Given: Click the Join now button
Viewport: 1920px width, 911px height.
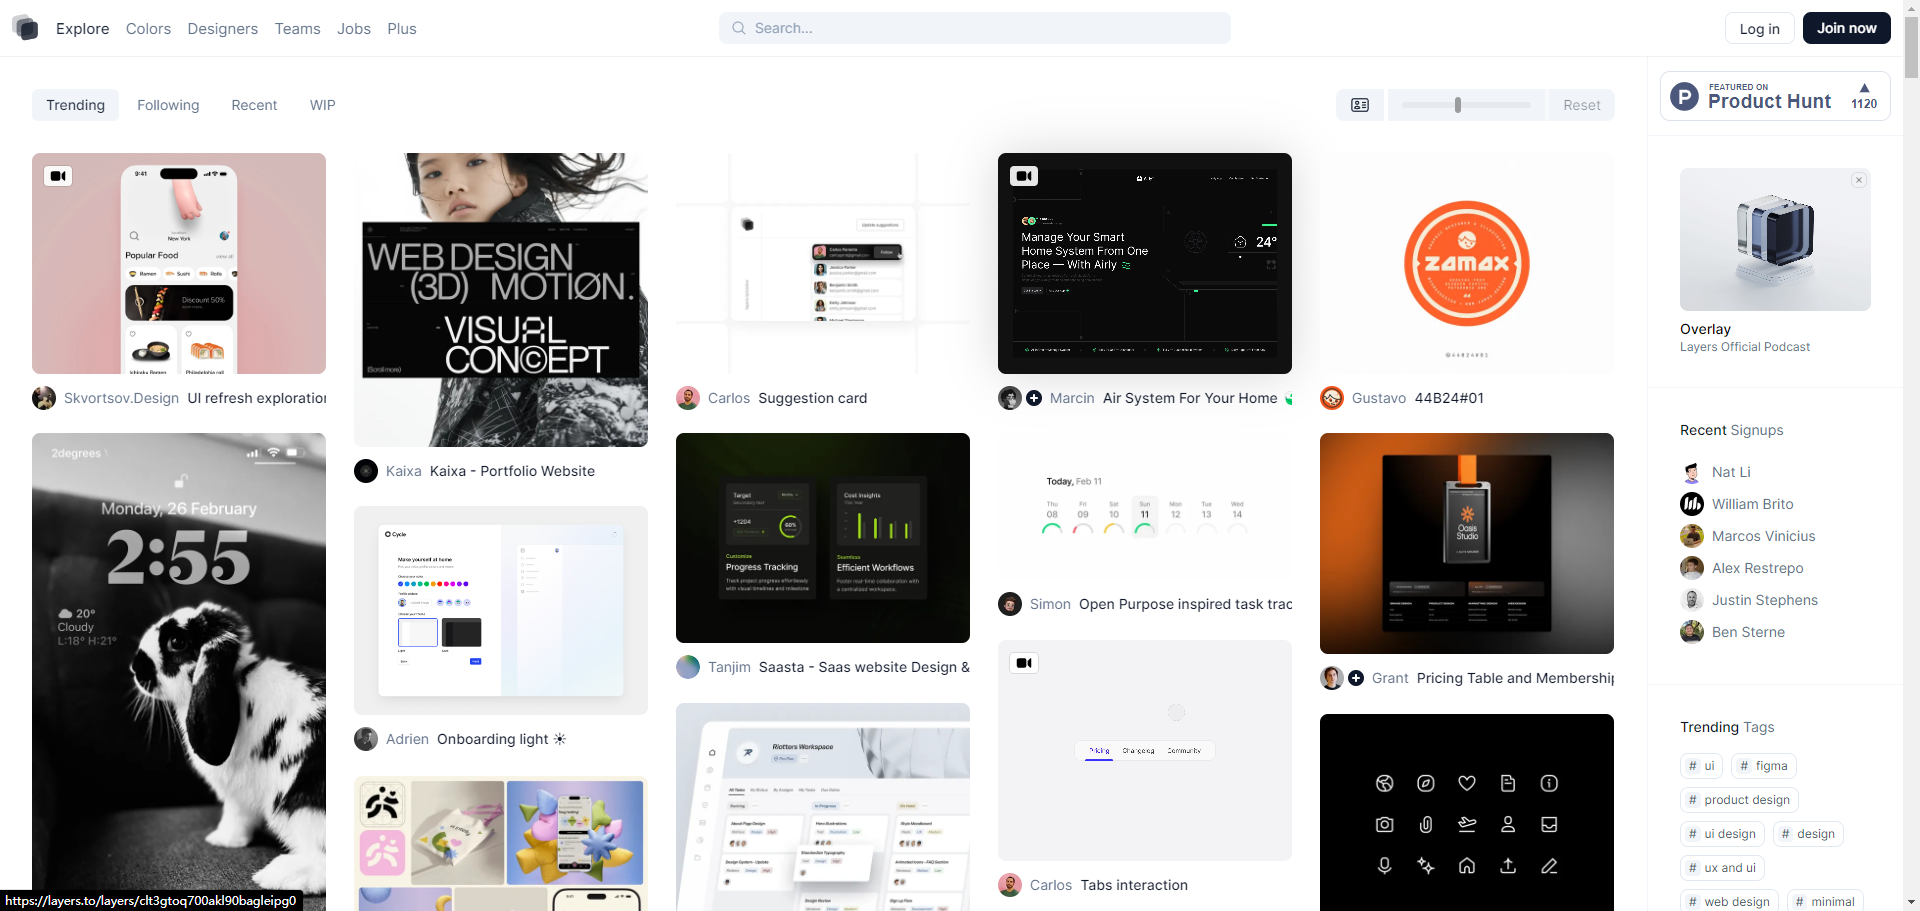Looking at the screenshot, I should (1847, 28).
